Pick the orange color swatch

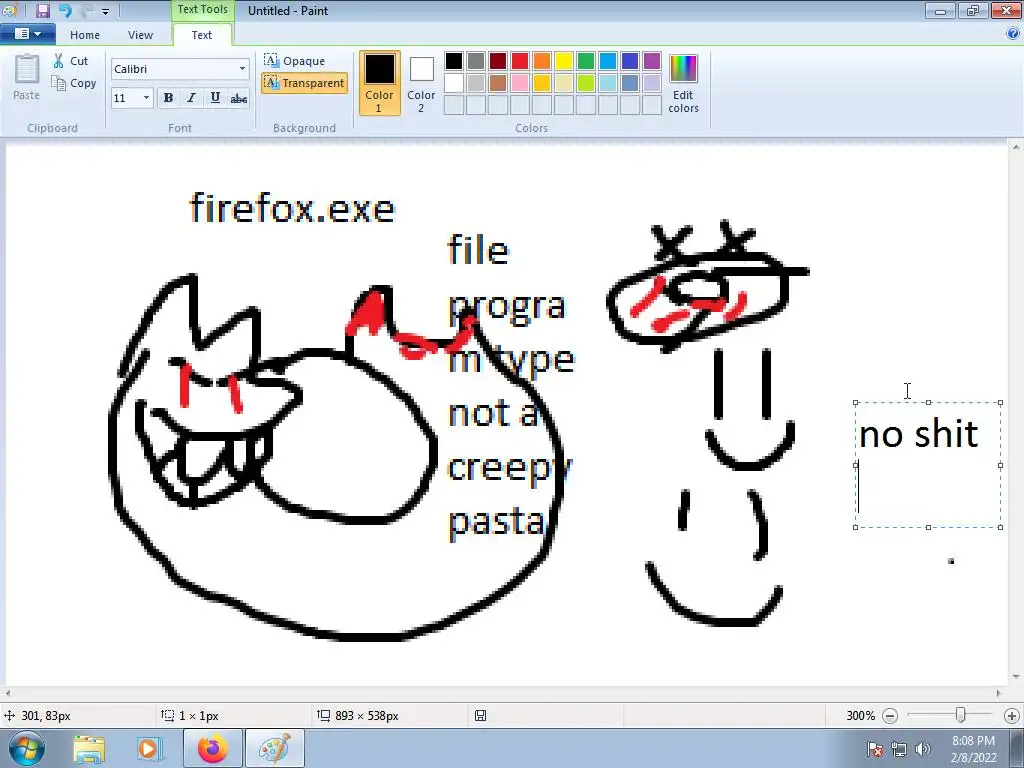[541, 61]
